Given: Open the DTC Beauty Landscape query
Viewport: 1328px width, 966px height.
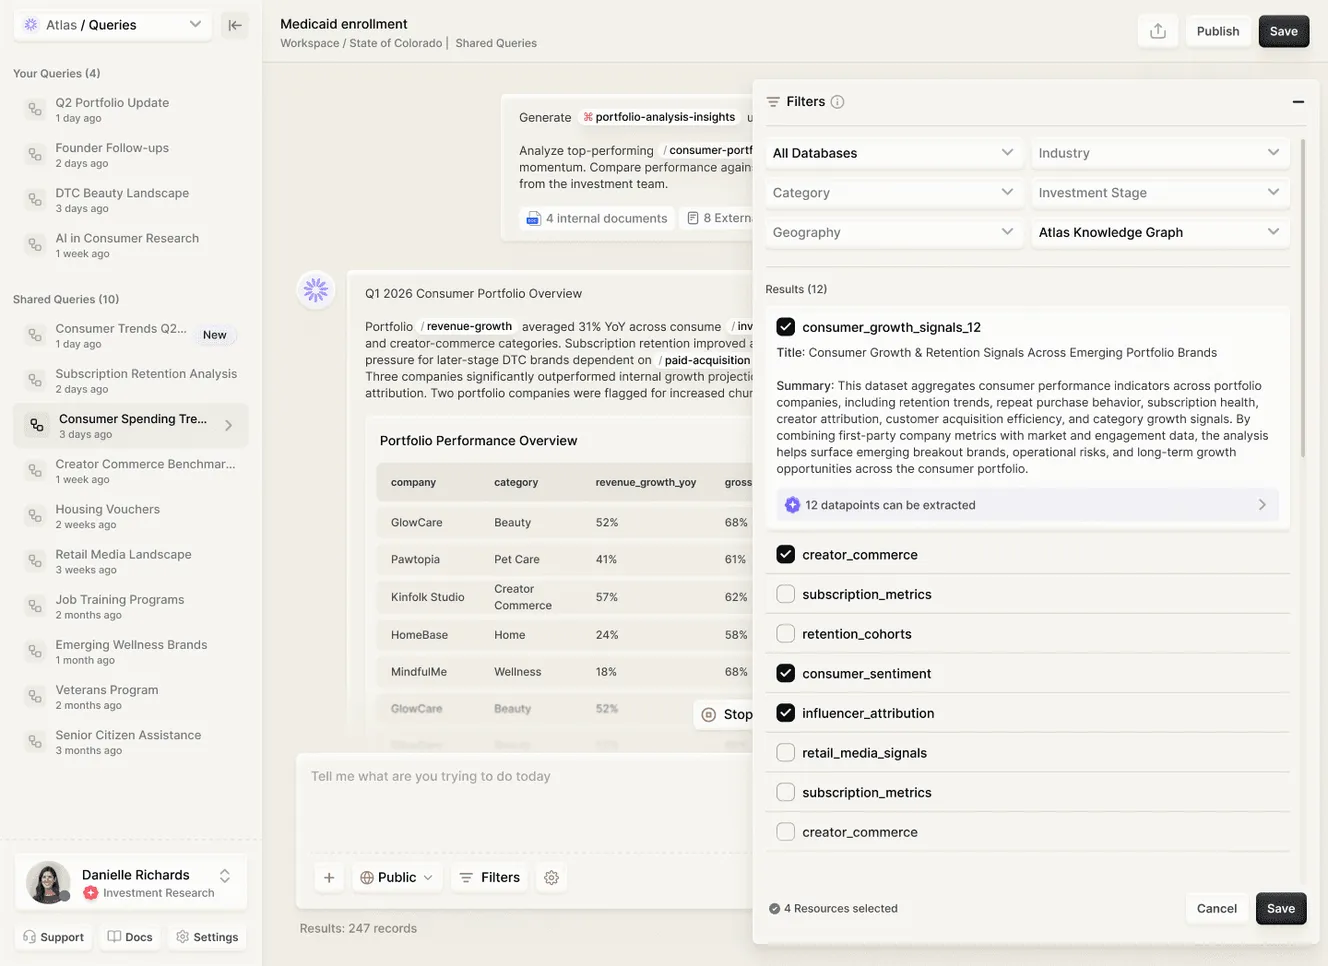Looking at the screenshot, I should click(x=131, y=200).
